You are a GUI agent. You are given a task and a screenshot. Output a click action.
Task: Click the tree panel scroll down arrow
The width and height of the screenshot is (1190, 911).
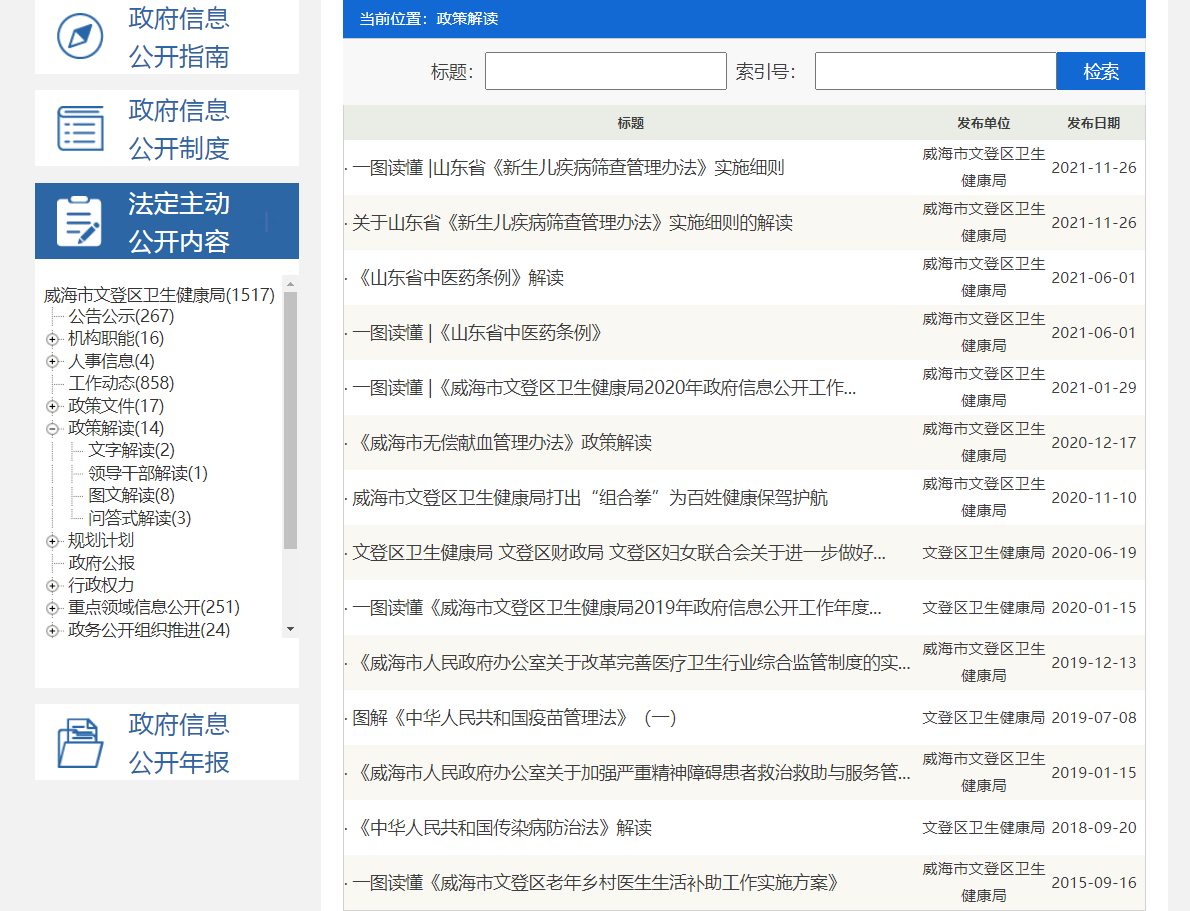pyautogui.click(x=290, y=629)
